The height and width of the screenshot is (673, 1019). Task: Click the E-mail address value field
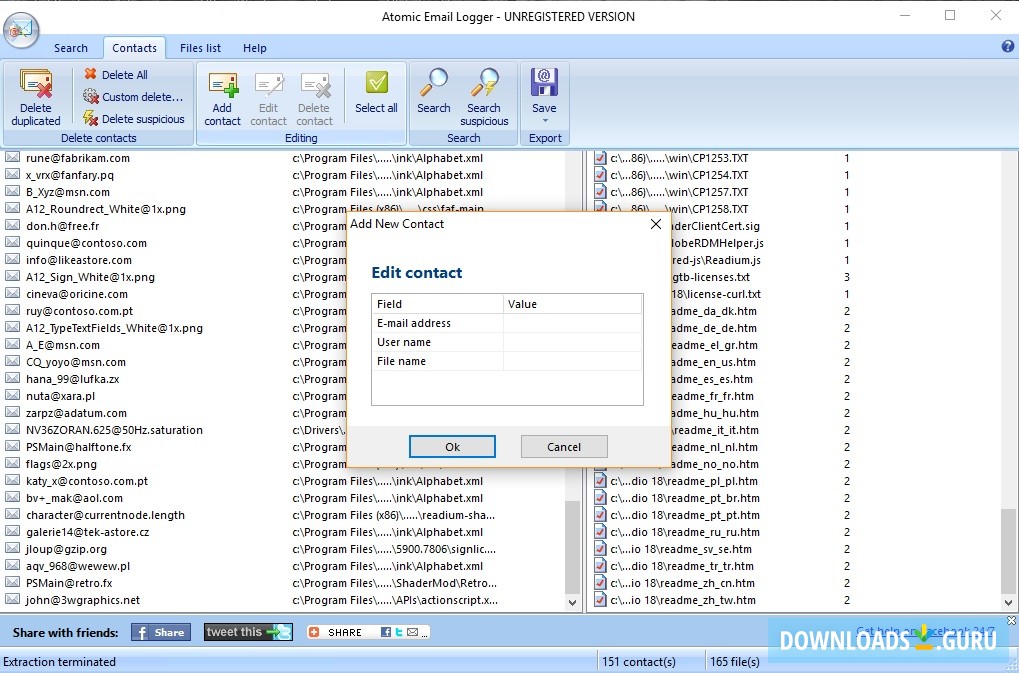pyautogui.click(x=573, y=323)
